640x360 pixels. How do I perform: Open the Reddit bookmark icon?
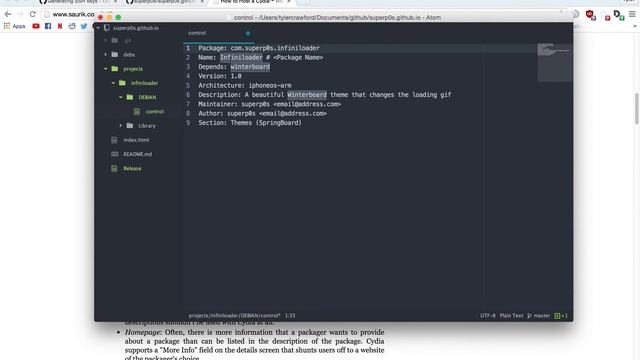pyautogui.click(x=72, y=26)
